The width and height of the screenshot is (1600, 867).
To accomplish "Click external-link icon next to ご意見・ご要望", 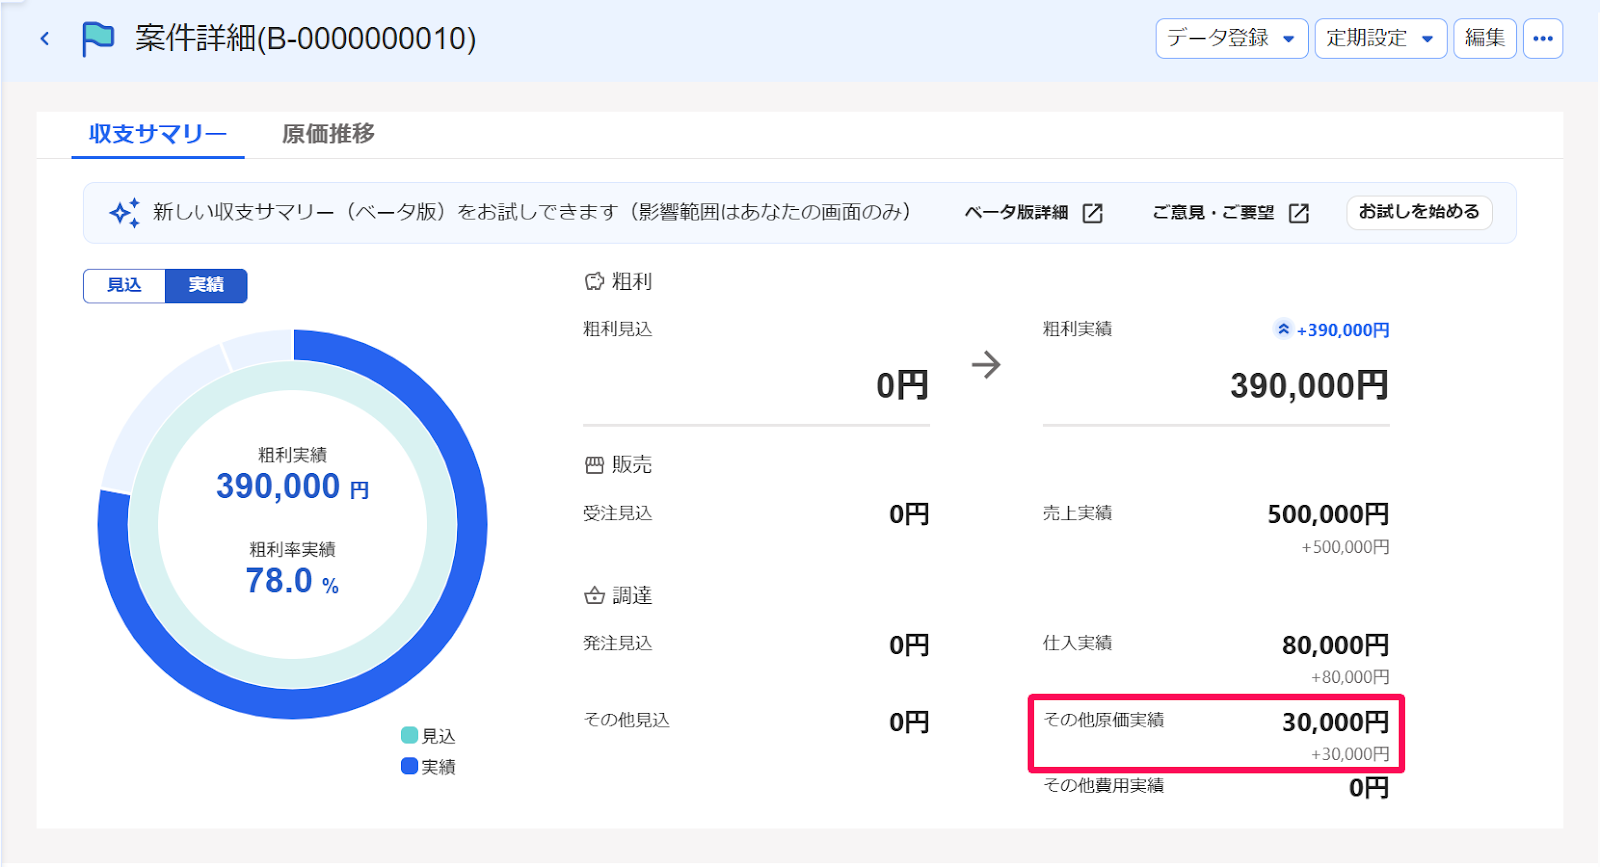I will (1299, 213).
